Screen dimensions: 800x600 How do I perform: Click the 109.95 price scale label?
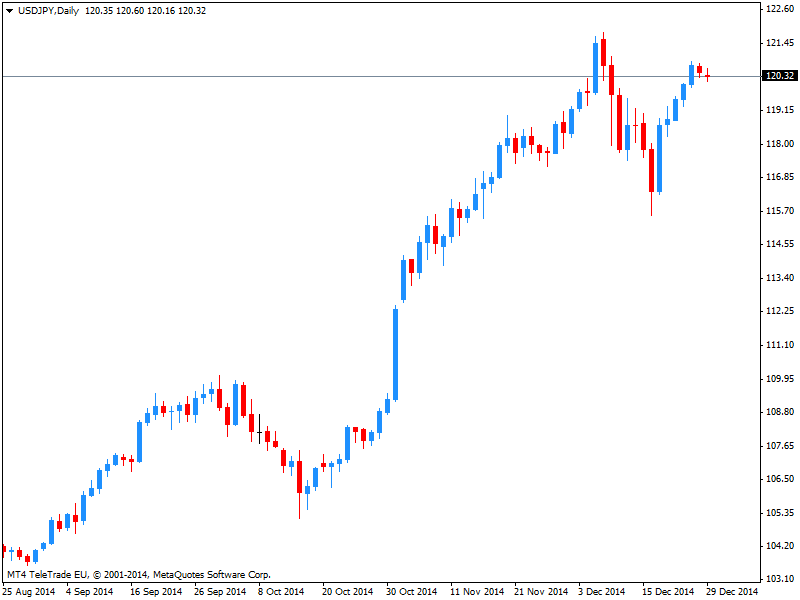(780, 379)
